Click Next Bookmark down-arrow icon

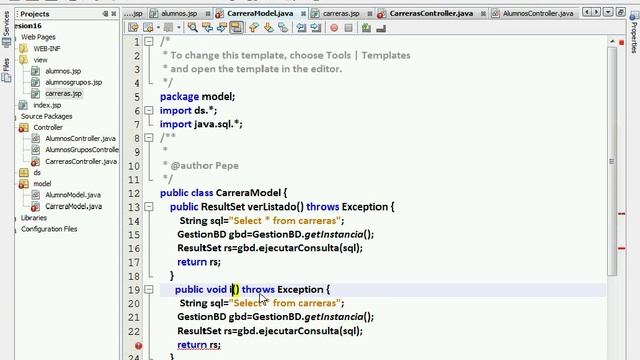269,28
